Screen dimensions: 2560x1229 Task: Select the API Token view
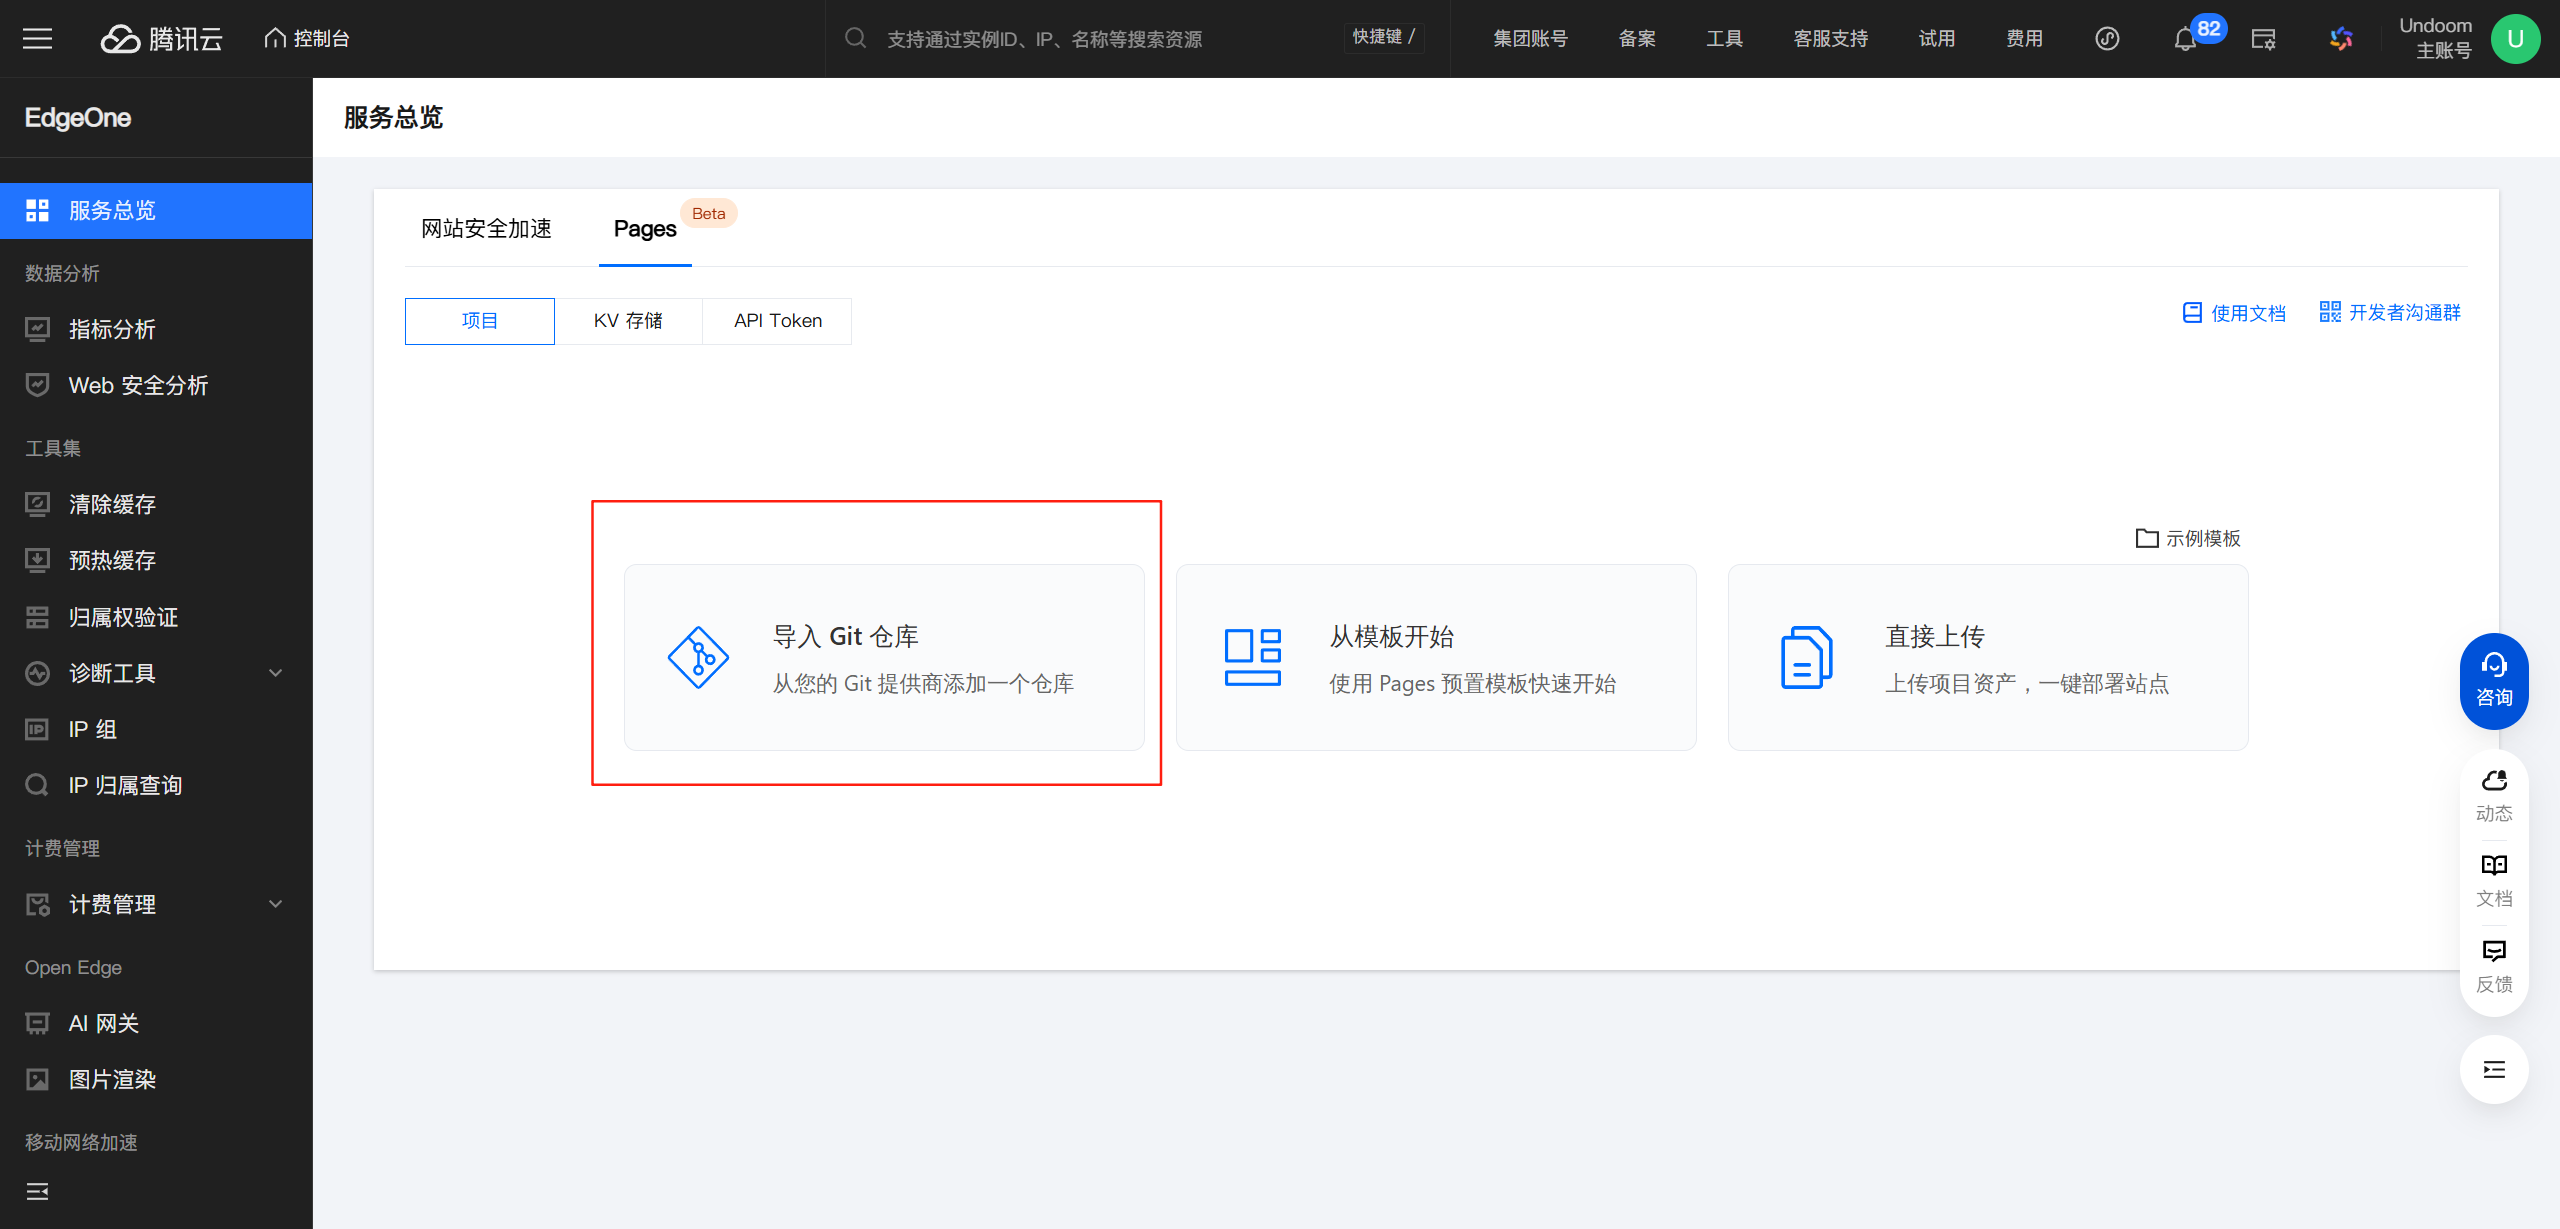(777, 320)
